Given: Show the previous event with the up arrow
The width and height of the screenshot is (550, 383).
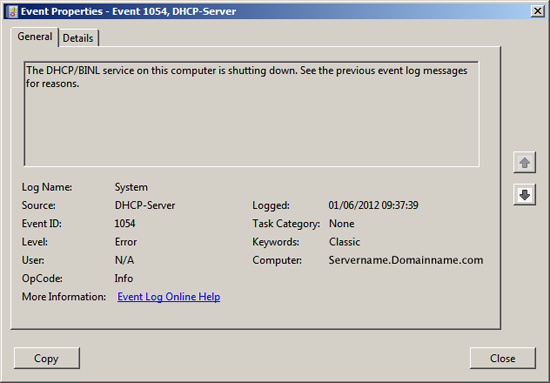Looking at the screenshot, I should pyautogui.click(x=524, y=162).
